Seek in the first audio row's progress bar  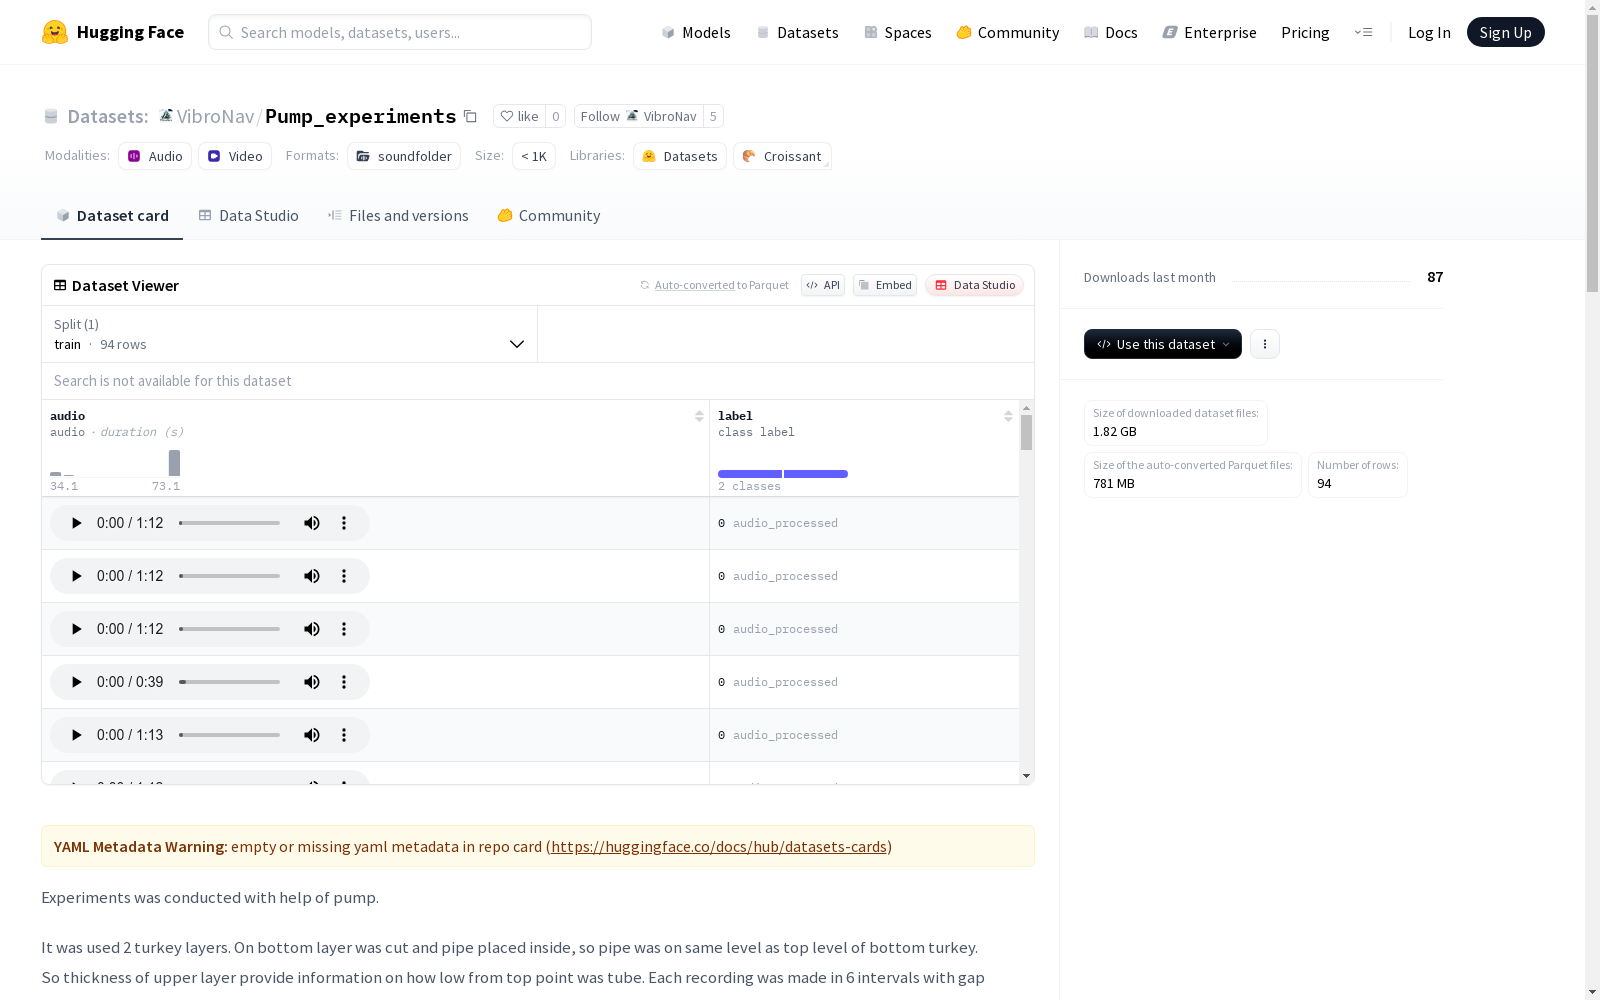click(x=230, y=523)
